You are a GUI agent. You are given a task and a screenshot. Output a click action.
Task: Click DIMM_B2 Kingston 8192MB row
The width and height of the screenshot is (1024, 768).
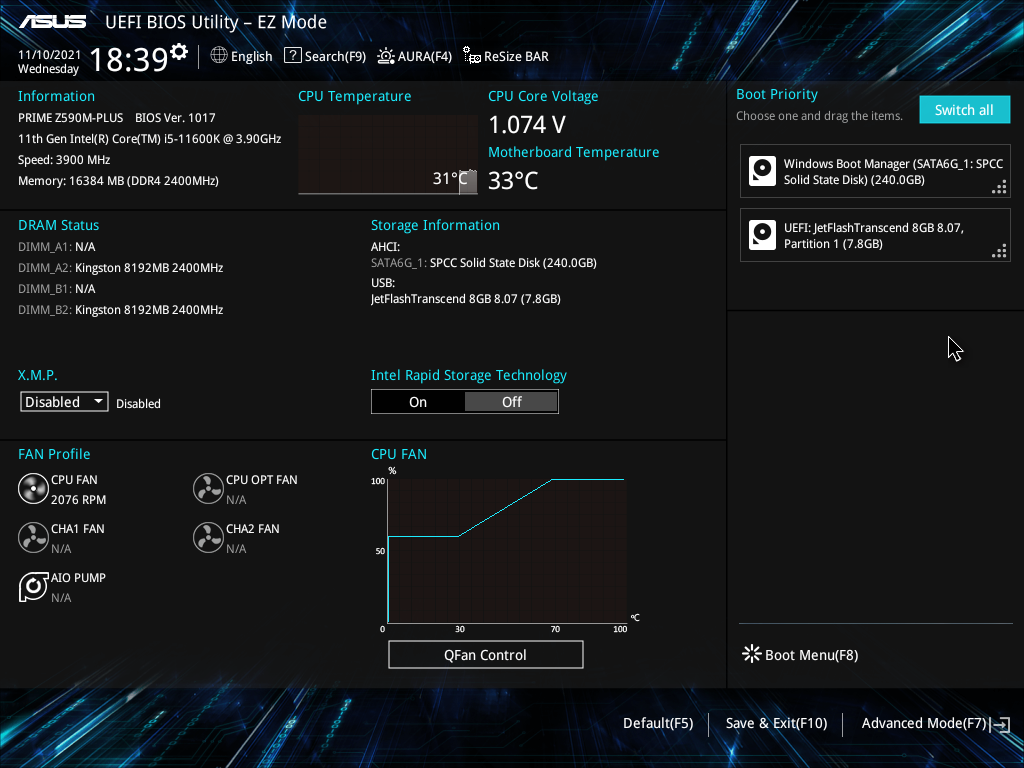(121, 310)
